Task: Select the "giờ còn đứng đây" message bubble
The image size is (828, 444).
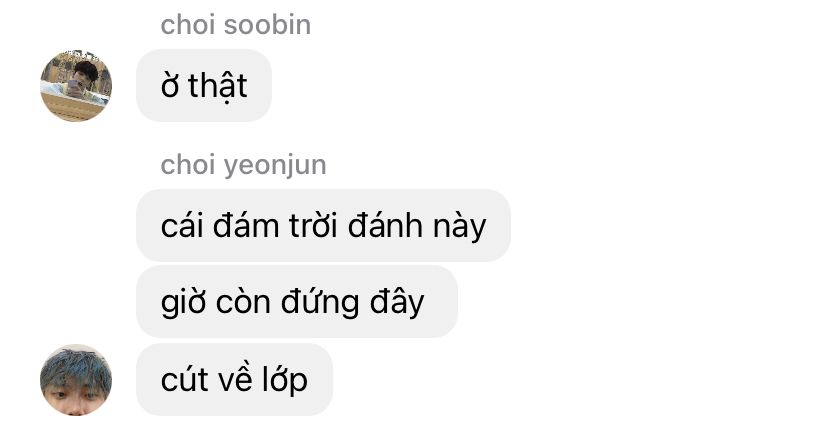Action: point(297,301)
